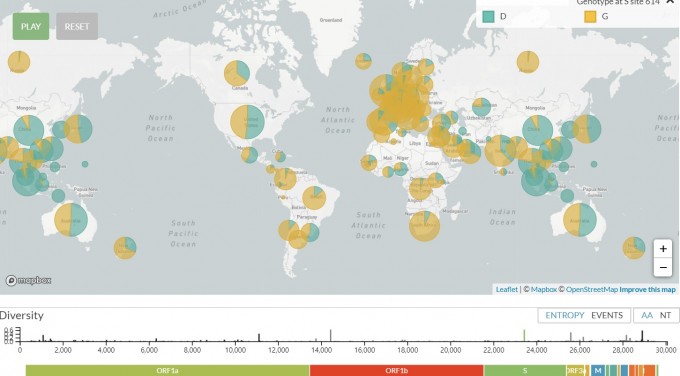This screenshot has height=376, width=680.
Task: Open the Leaflet attribution link
Action: [507, 289]
